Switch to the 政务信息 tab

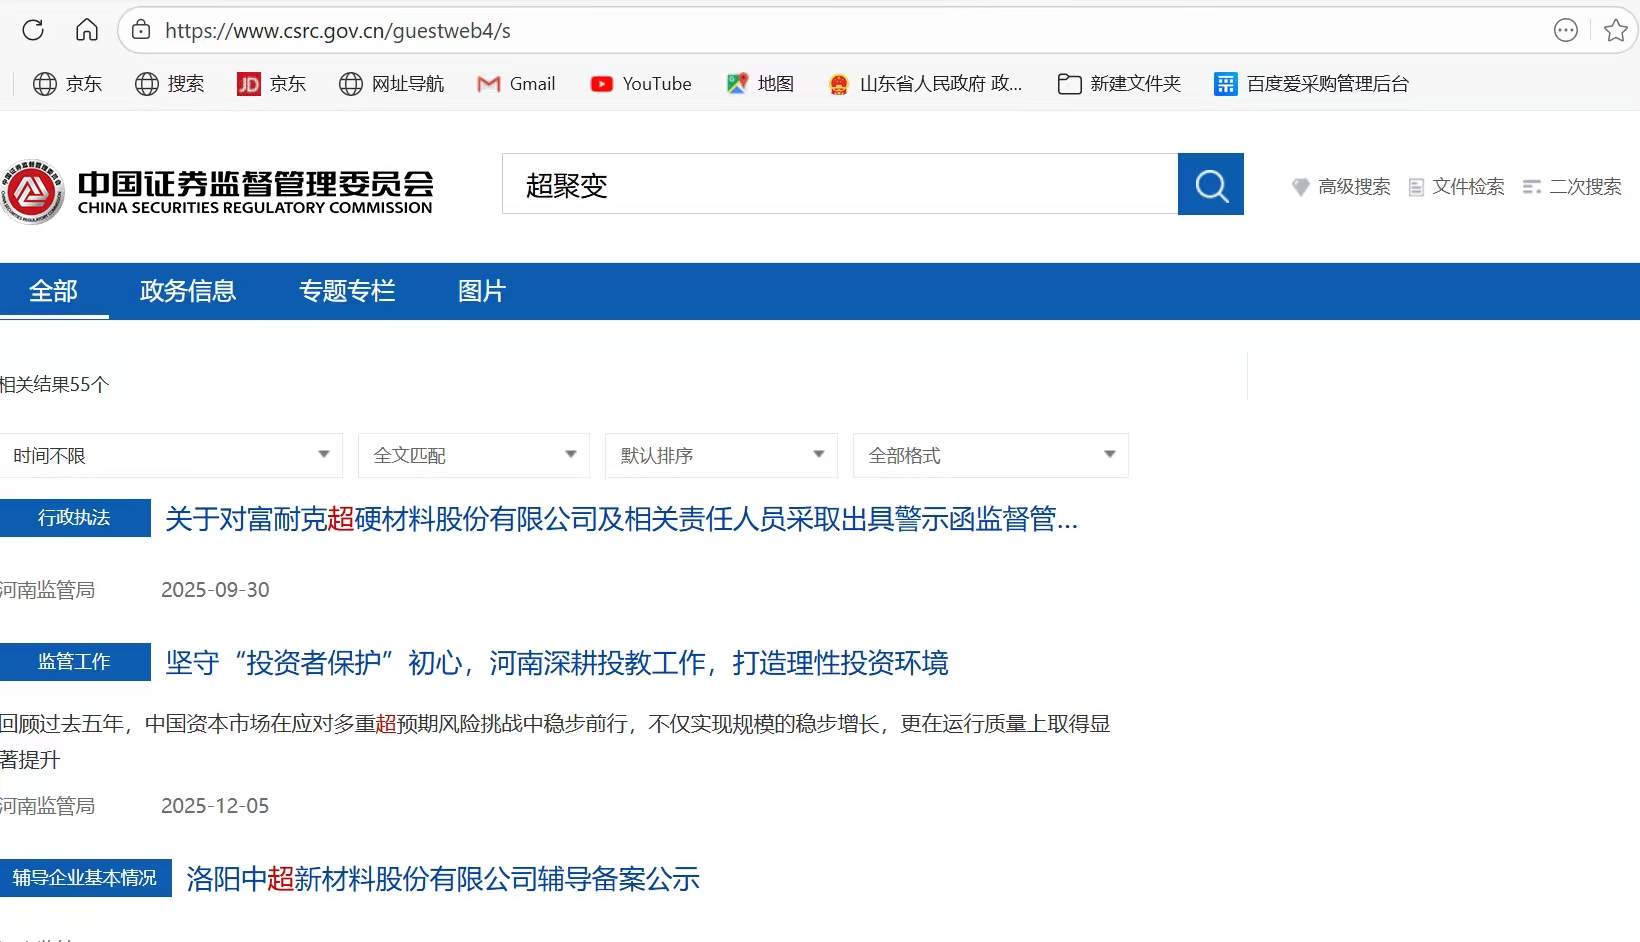[188, 291]
